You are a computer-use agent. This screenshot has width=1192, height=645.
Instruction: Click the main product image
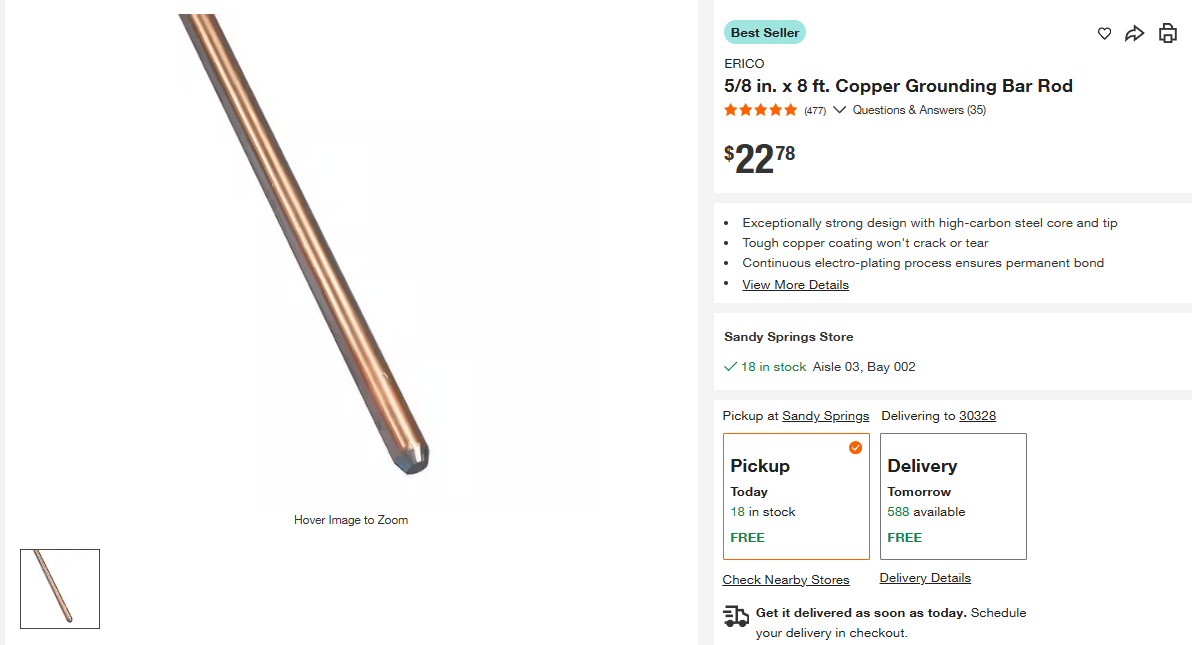coord(350,260)
